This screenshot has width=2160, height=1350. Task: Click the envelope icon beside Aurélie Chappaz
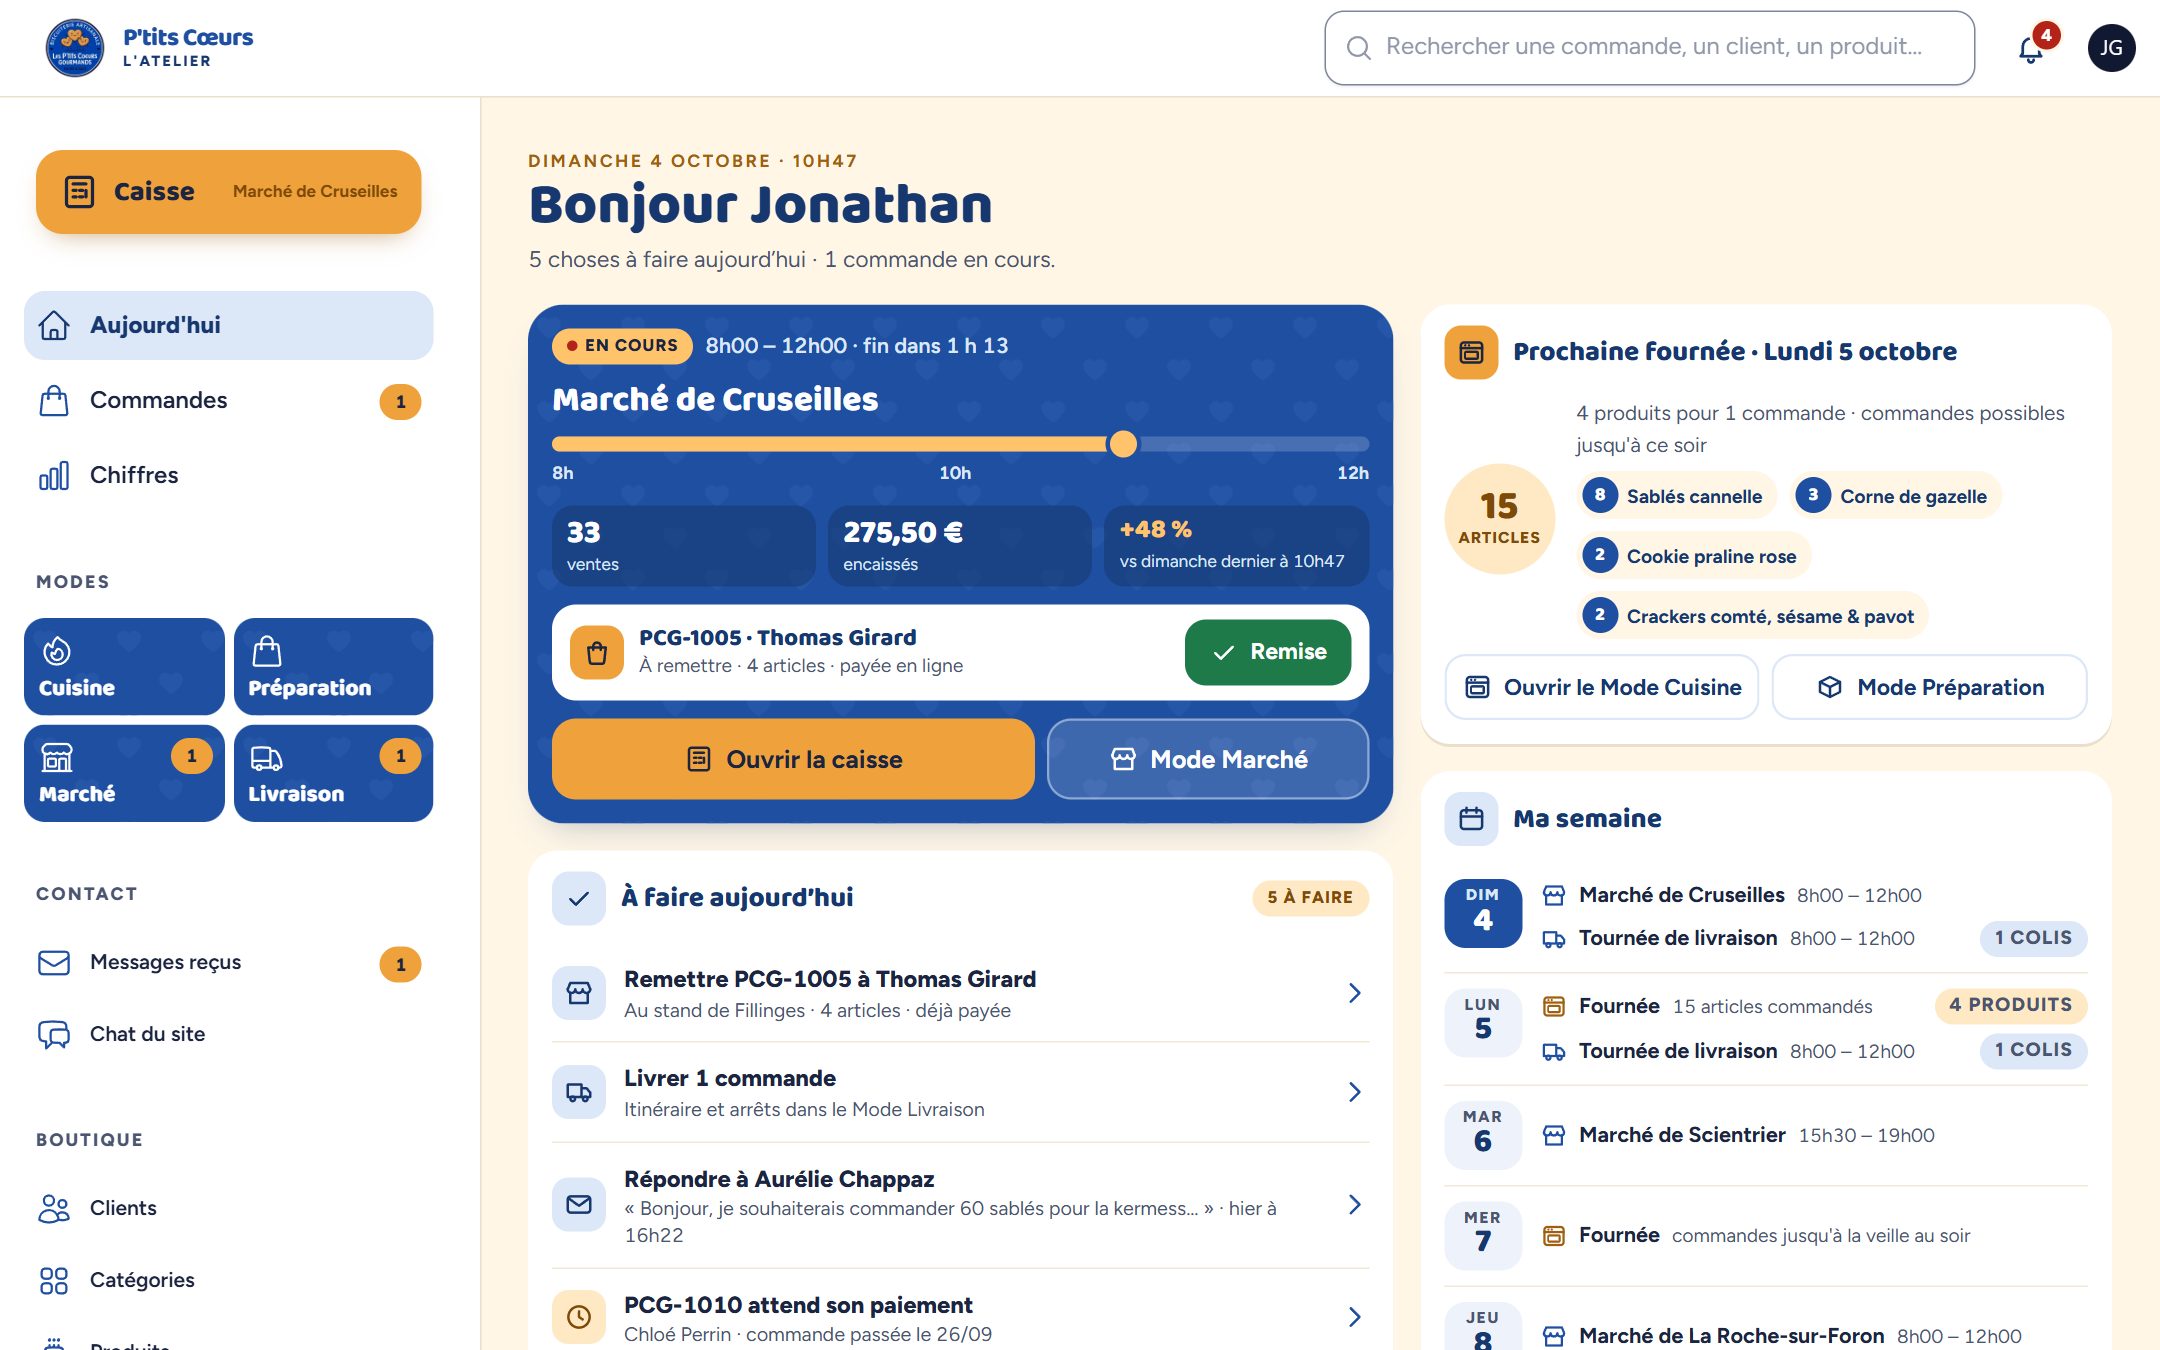point(578,1205)
